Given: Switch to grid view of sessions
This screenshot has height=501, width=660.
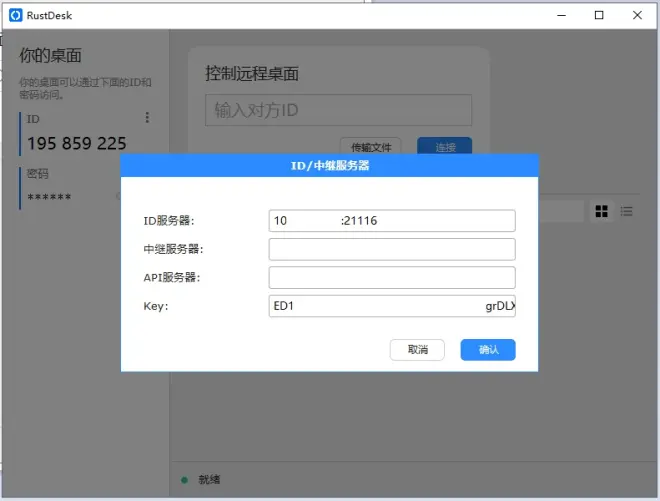Looking at the screenshot, I should coord(602,211).
